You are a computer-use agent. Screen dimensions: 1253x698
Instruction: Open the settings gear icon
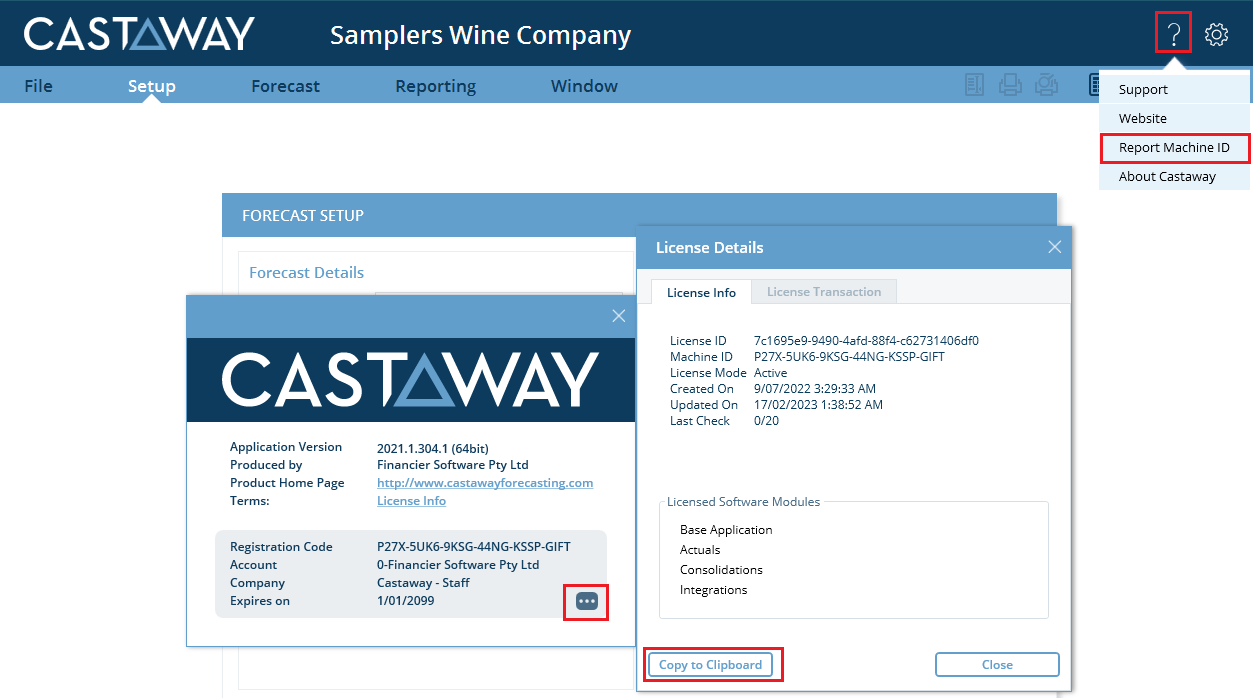pos(1216,34)
